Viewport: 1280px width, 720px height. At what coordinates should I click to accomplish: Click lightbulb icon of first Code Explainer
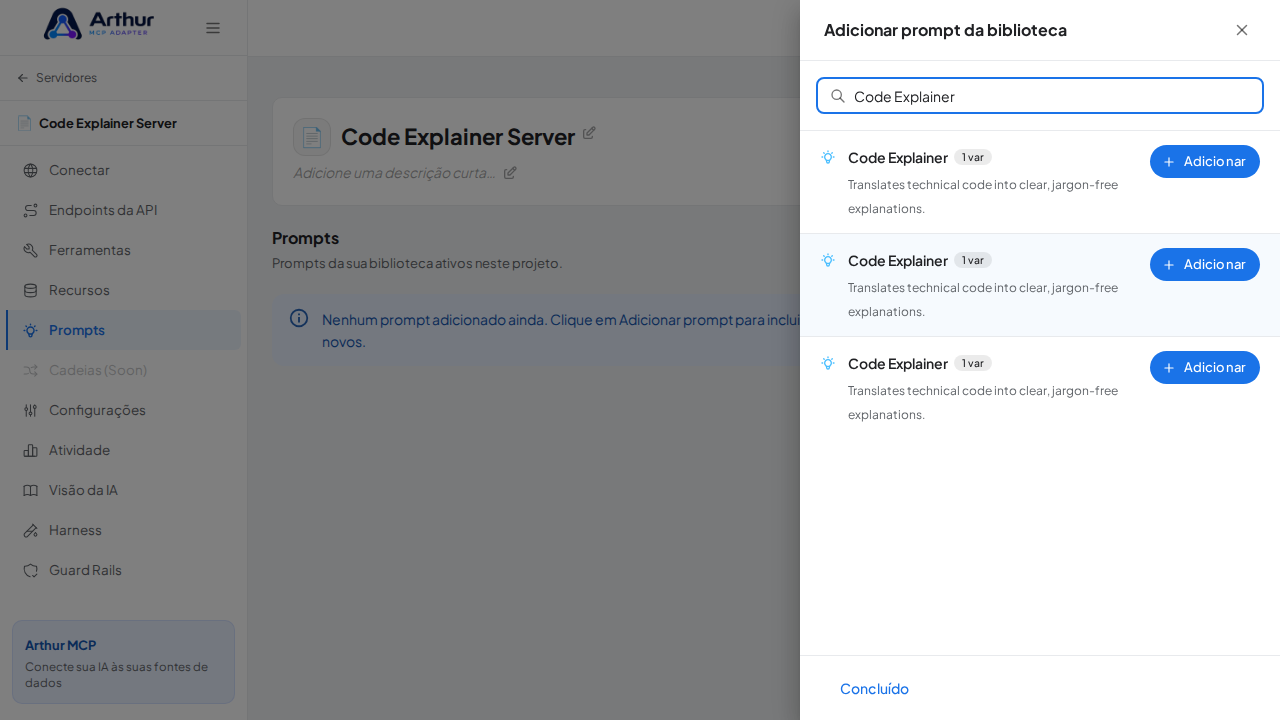click(x=828, y=157)
